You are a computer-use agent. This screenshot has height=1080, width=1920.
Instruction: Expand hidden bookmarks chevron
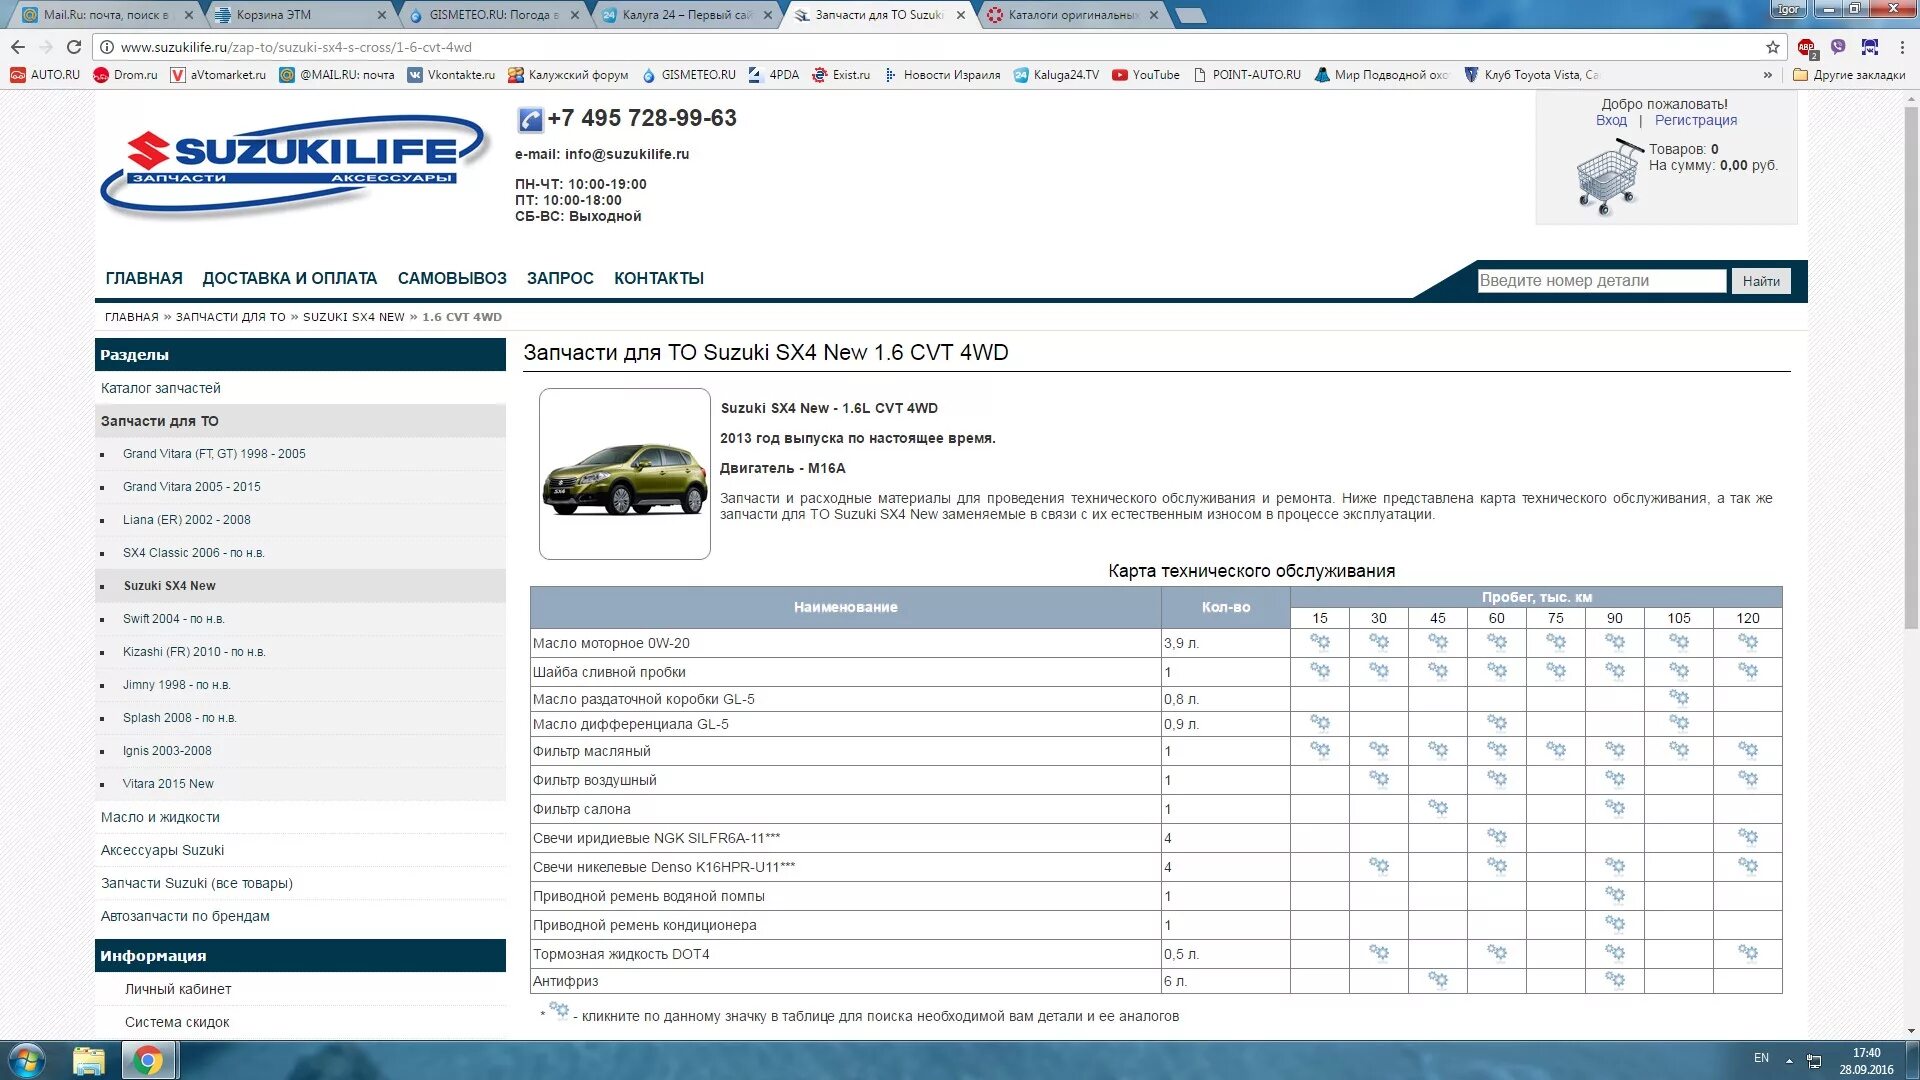[x=1768, y=75]
